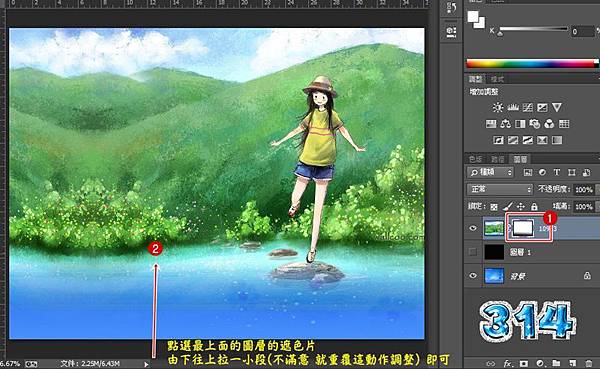Screen dimensions: 600x369
Task: Hide the 背景 layer
Action: [473, 276]
